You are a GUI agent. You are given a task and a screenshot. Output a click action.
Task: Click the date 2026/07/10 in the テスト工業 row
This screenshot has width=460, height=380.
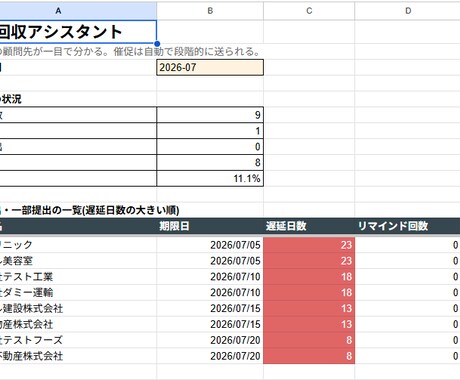click(x=210, y=277)
